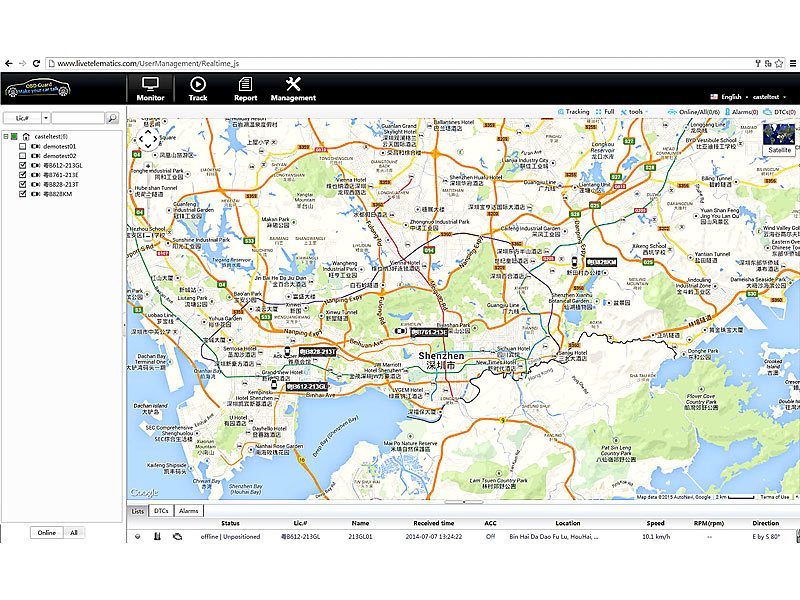800x600 pixels.
Task: Pan the map down with the arrow
Action: coord(148,146)
